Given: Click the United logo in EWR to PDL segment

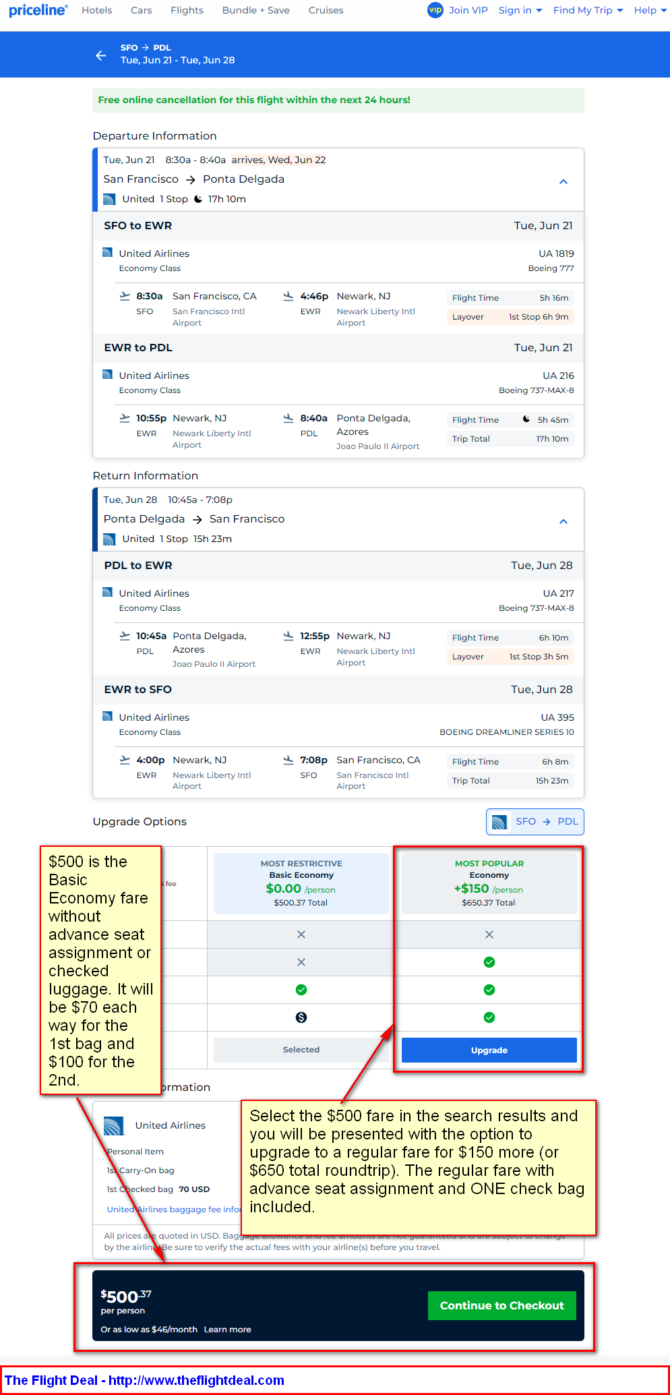Looking at the screenshot, I should click(107, 374).
